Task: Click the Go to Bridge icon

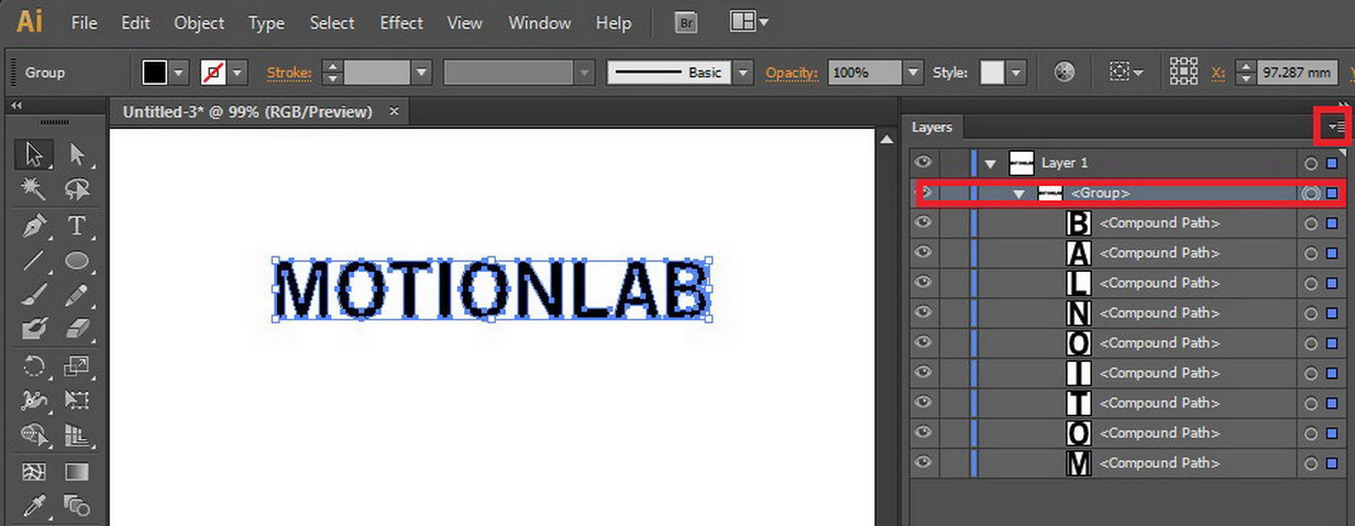Action: tap(685, 22)
